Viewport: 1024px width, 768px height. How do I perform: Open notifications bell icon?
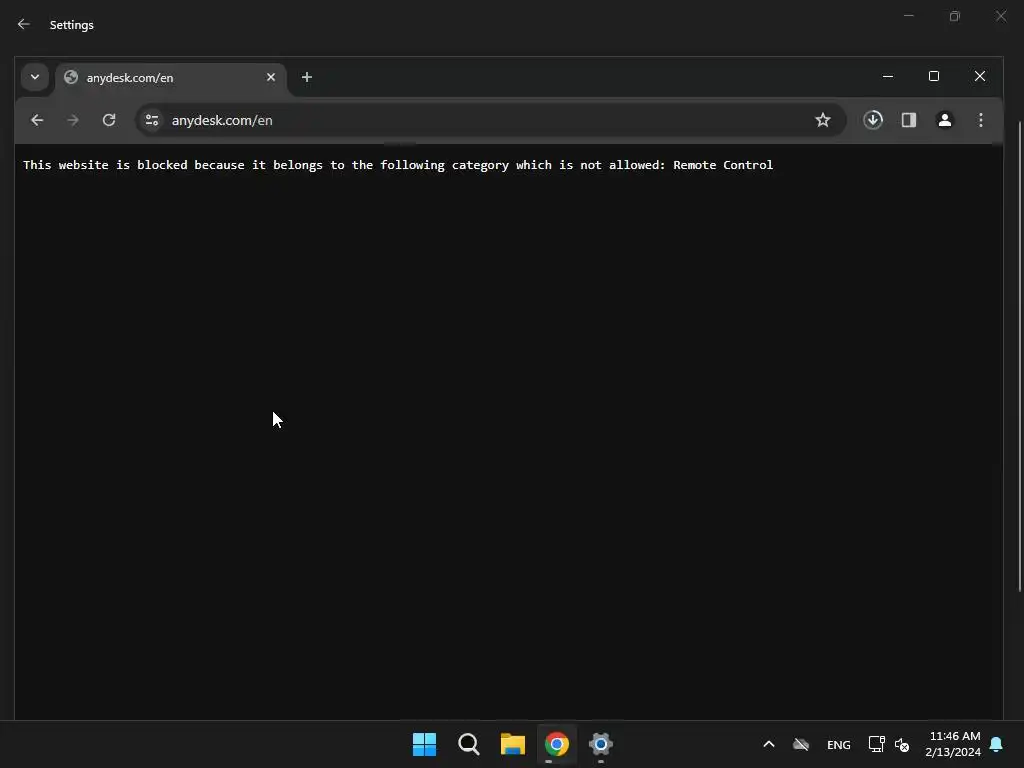[x=997, y=744]
